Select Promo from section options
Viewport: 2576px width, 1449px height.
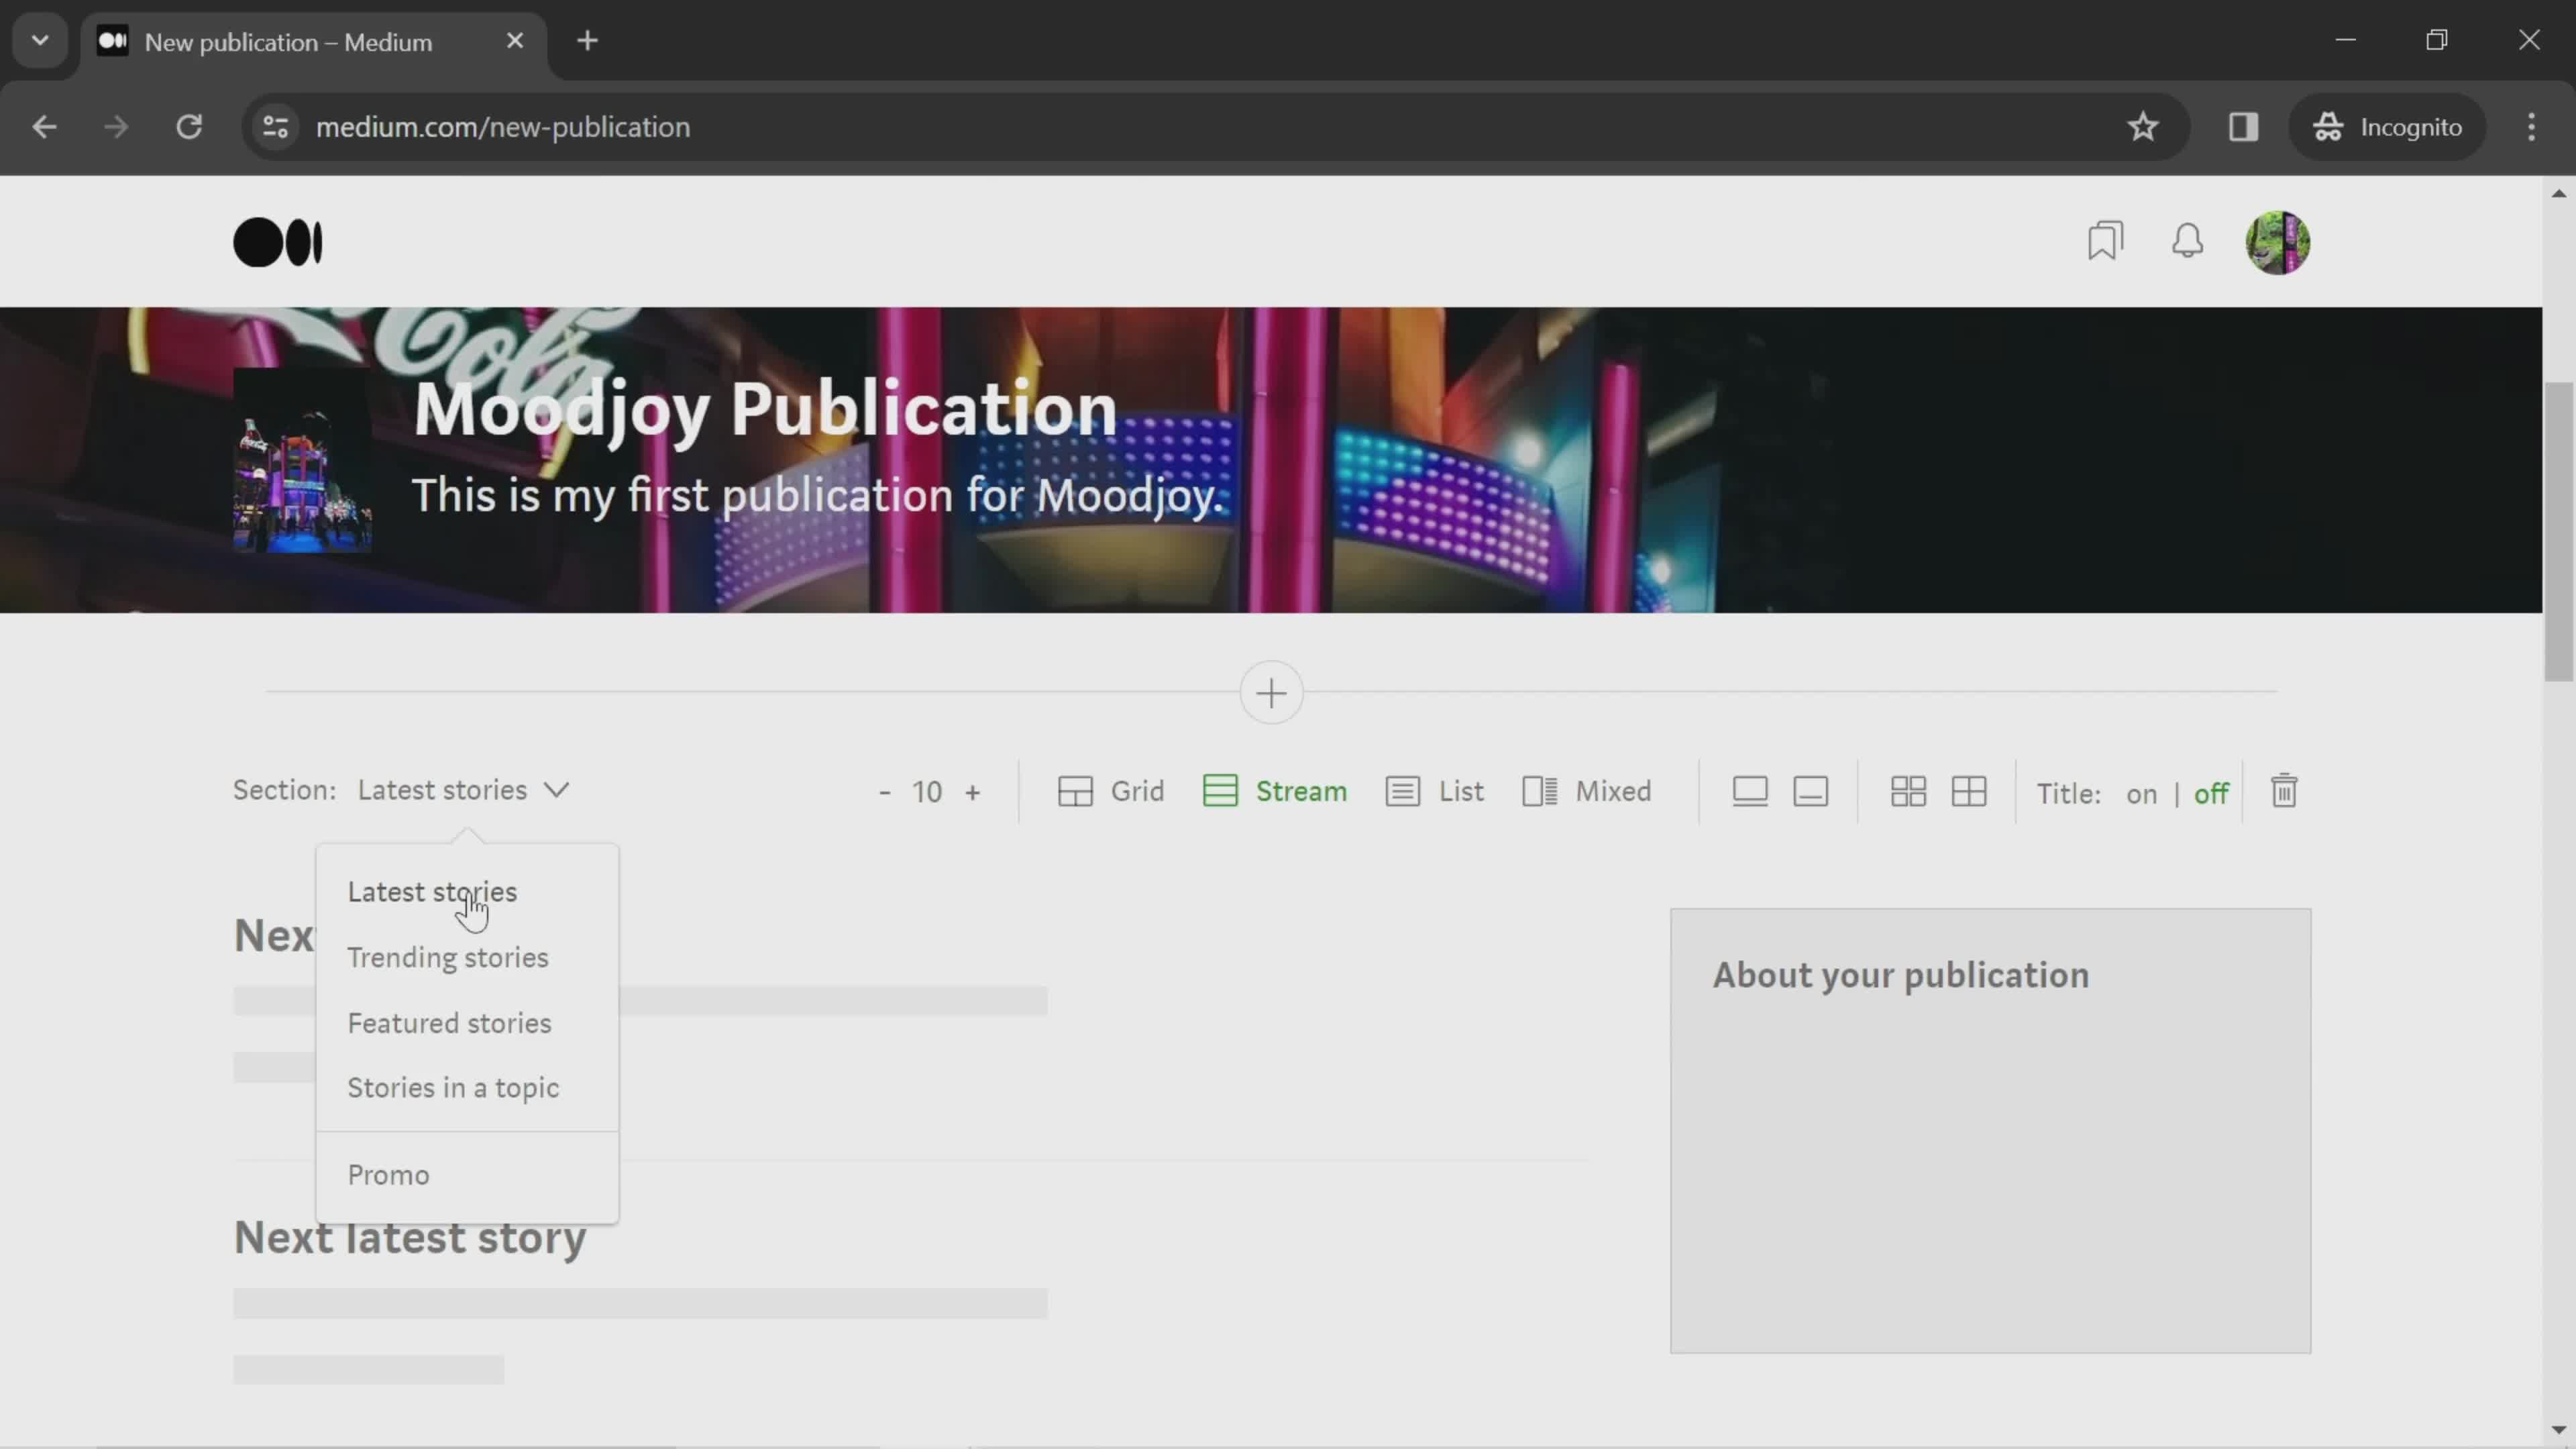(389, 1175)
